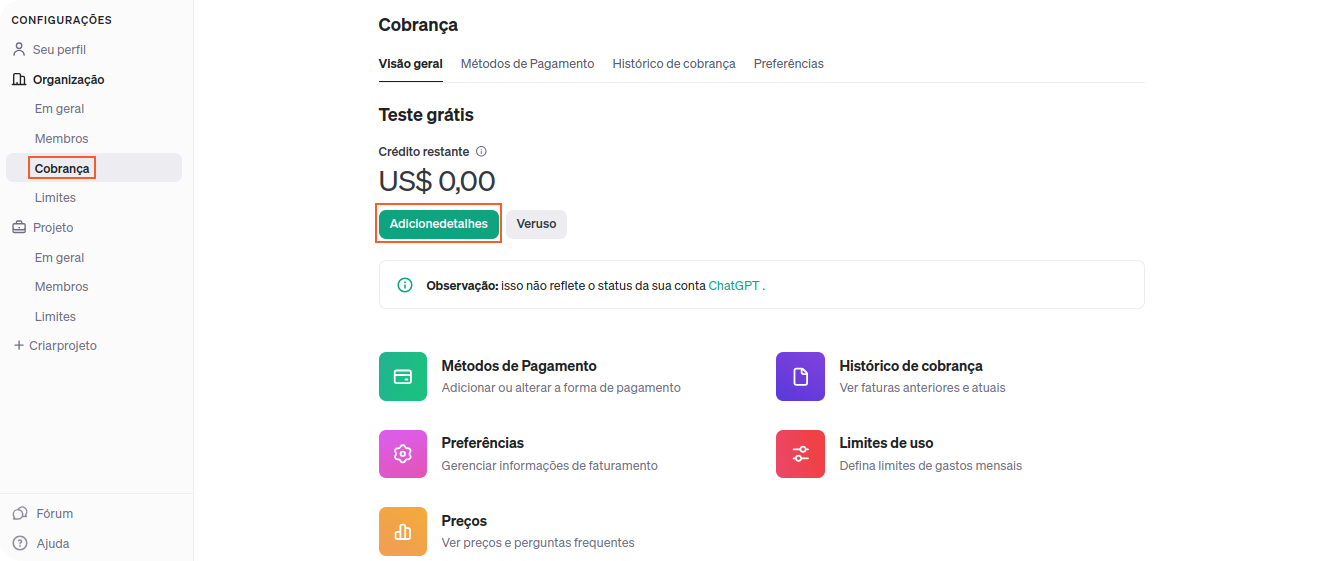Open the Preferências card title

click(483, 443)
